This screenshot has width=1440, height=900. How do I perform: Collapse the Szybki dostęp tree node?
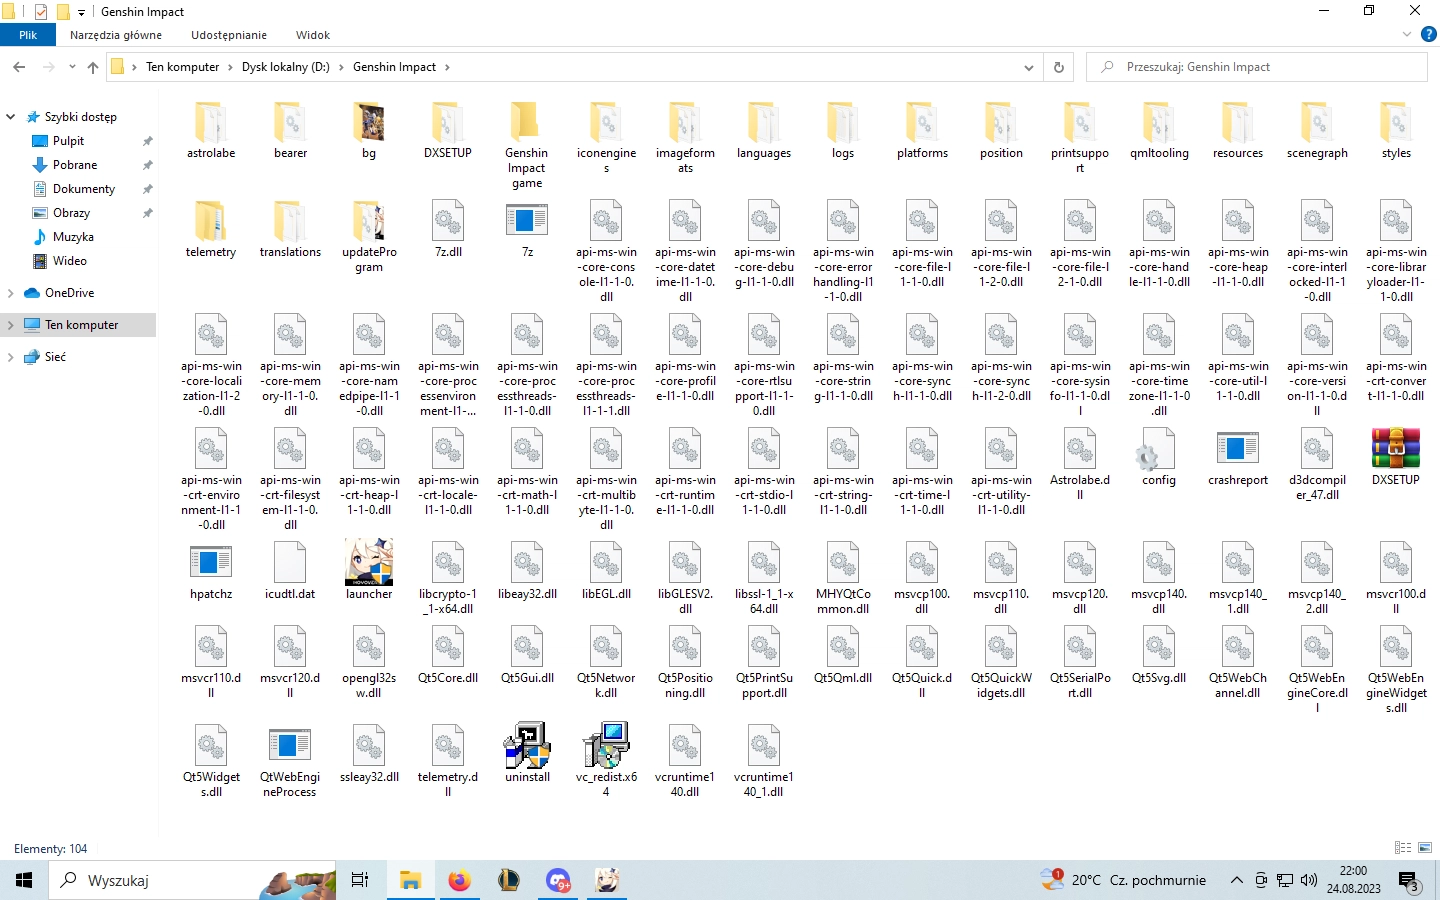click(x=11, y=117)
